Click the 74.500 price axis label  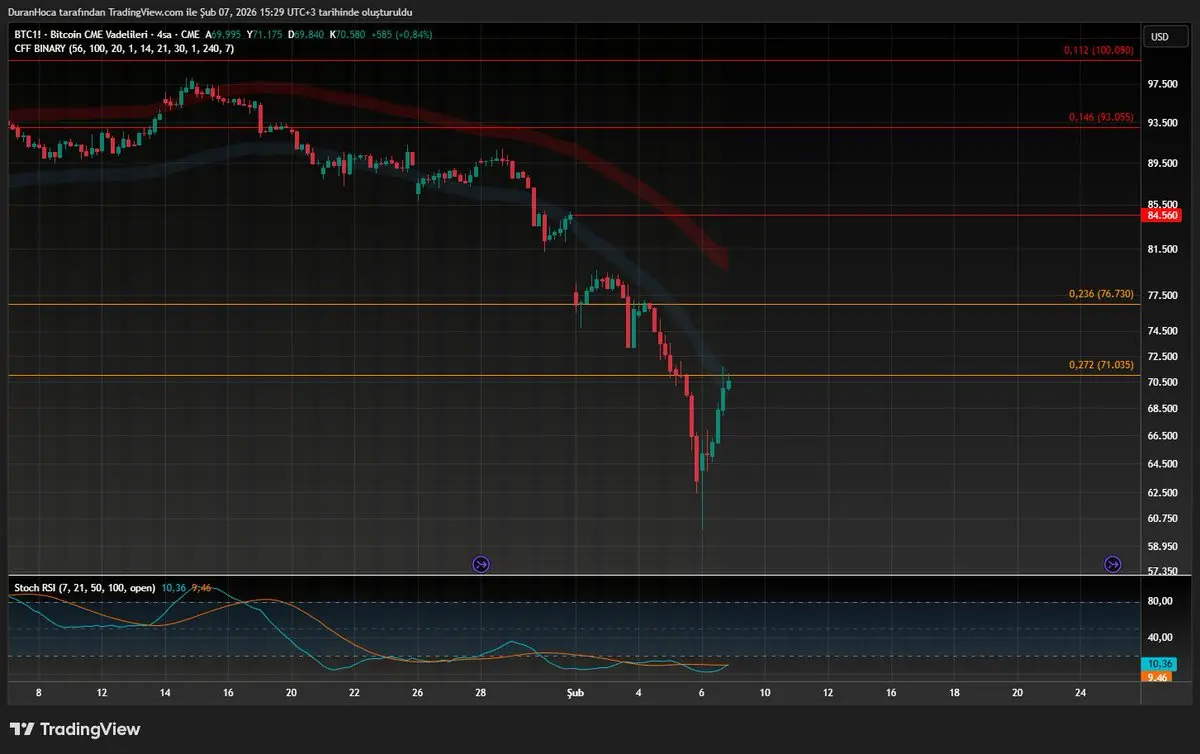(x=1162, y=331)
